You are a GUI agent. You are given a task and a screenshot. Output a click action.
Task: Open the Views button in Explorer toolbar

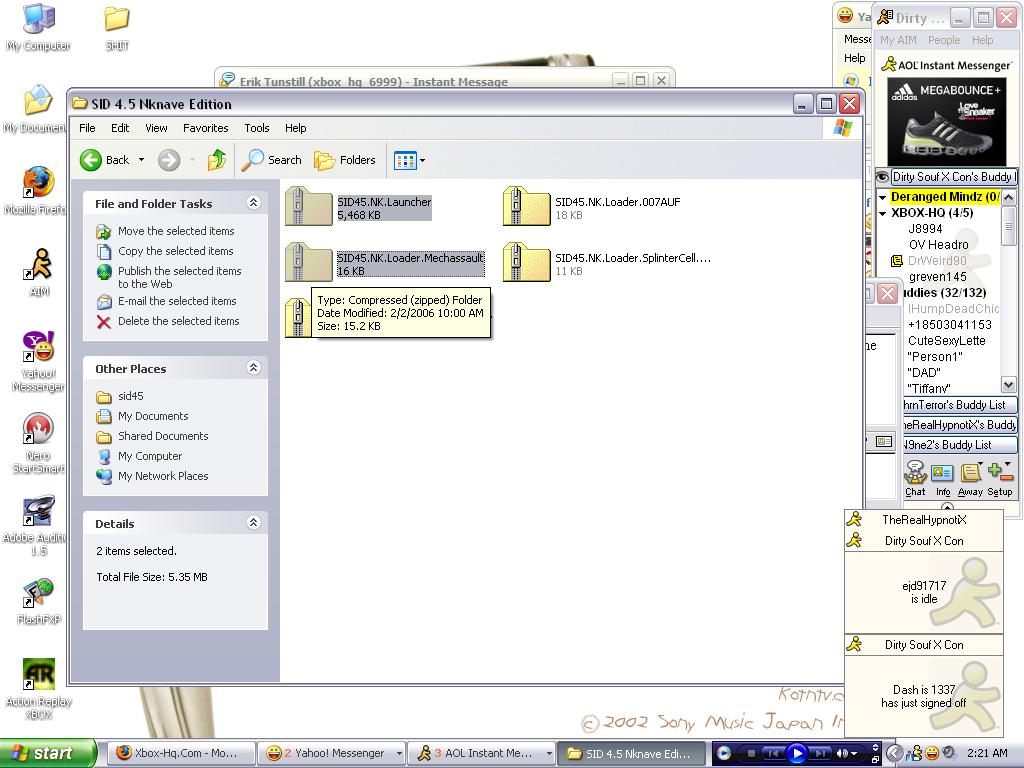pos(405,160)
